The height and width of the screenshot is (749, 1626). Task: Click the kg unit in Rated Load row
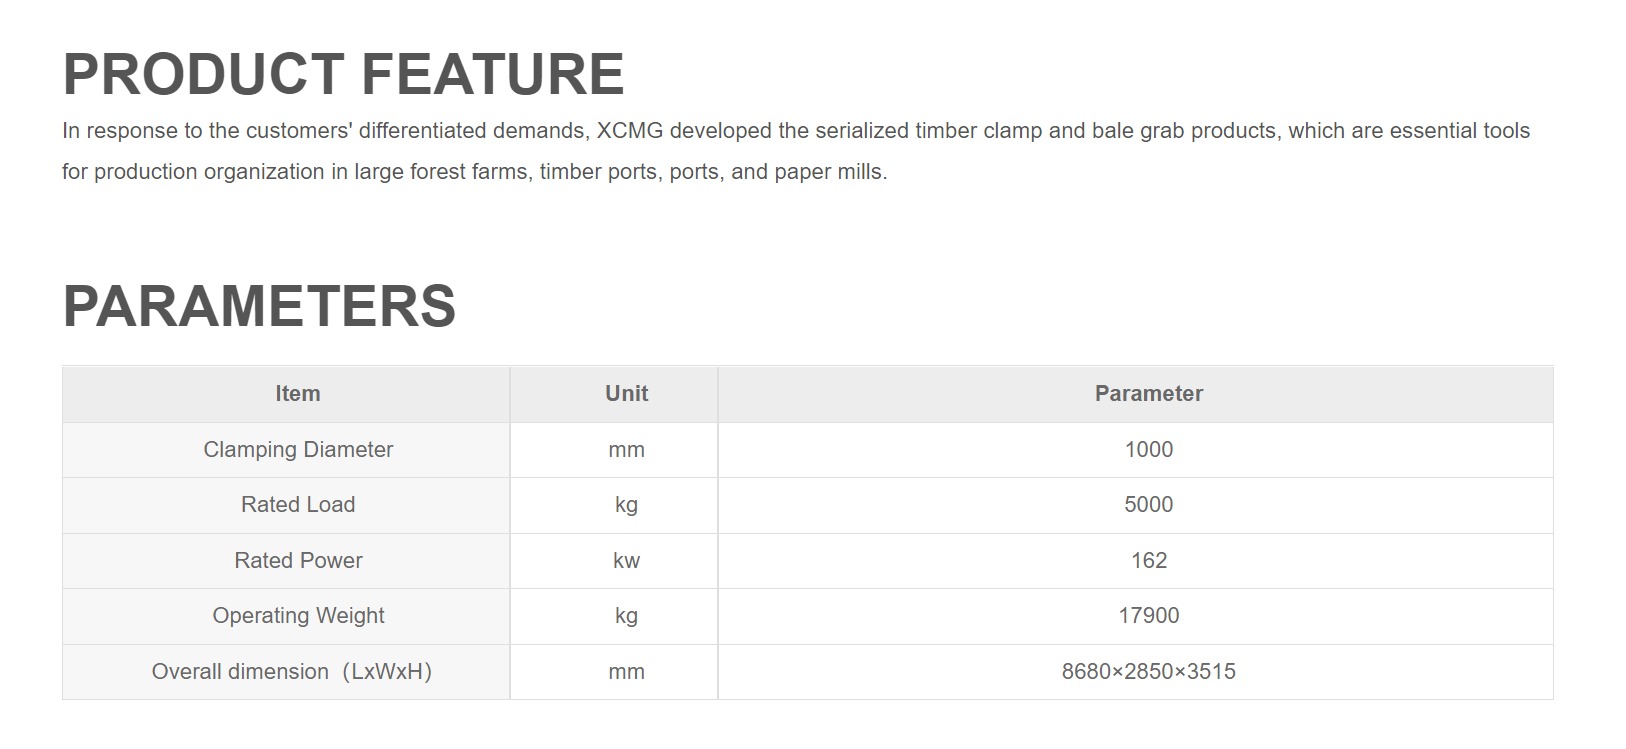(626, 505)
